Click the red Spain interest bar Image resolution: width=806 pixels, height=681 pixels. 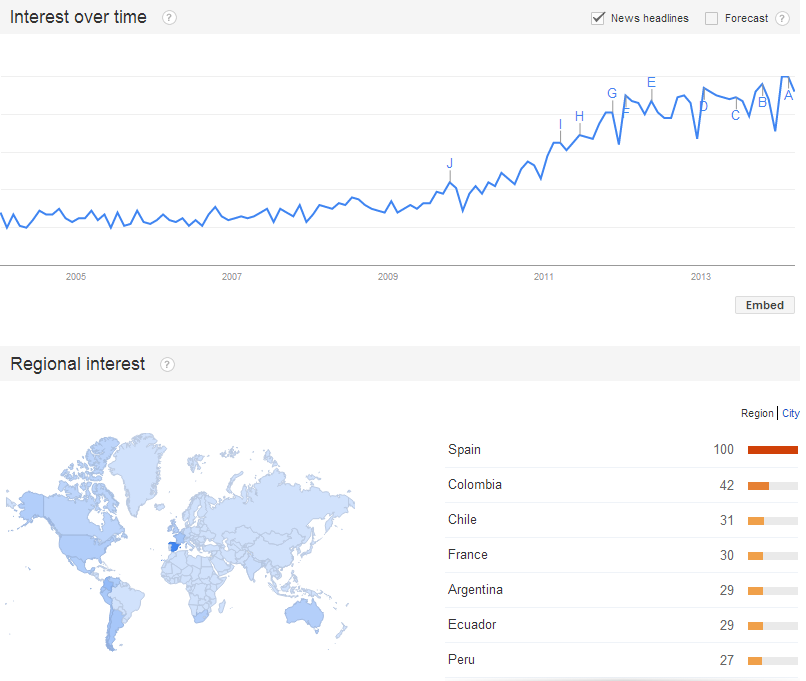[772, 450]
